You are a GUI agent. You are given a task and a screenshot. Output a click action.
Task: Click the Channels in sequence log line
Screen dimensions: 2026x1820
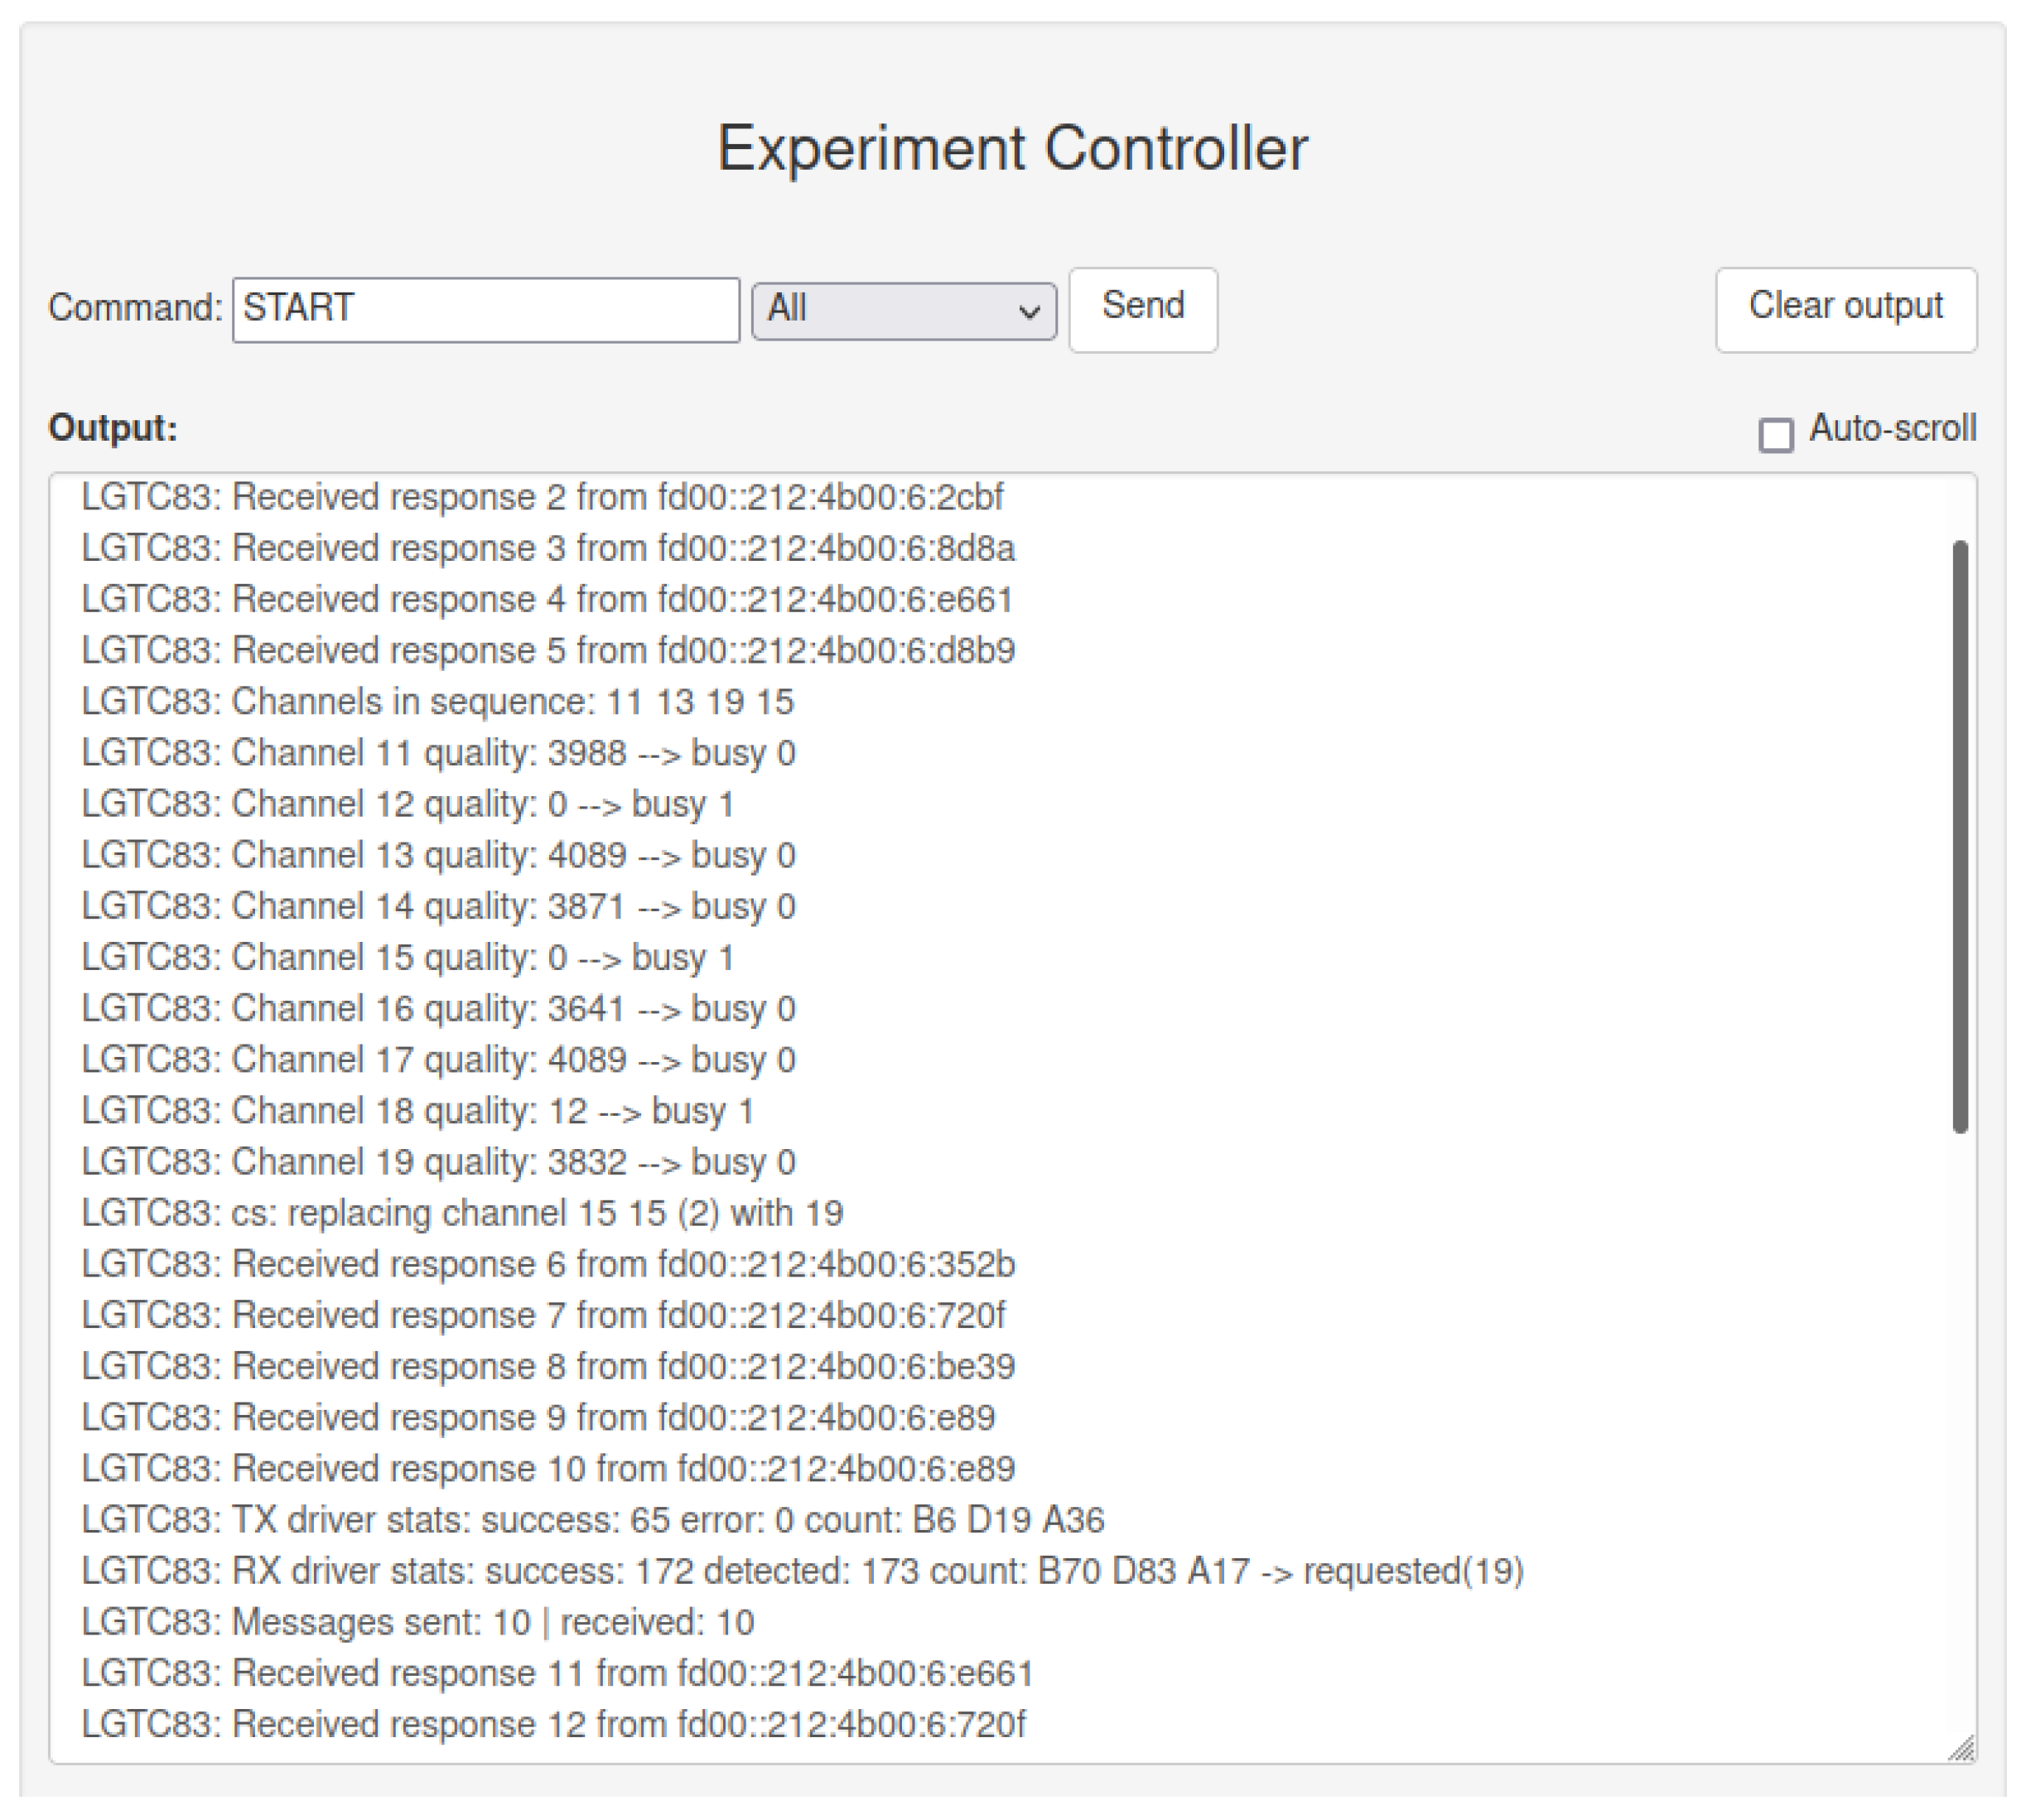click(x=437, y=702)
